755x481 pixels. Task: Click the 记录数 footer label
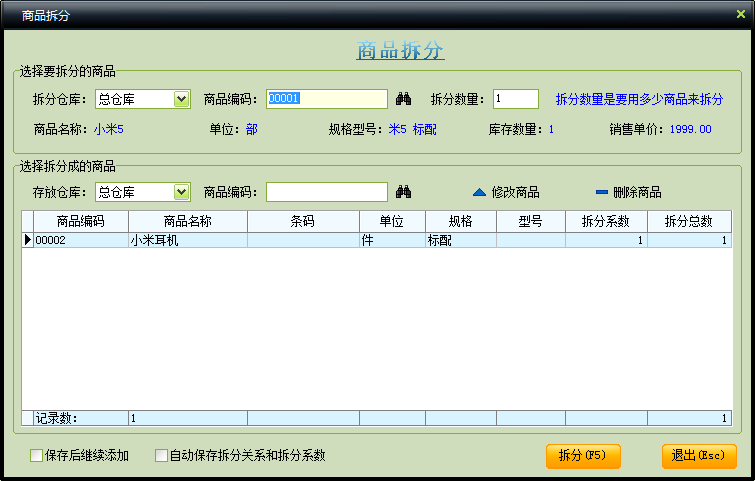click(x=56, y=418)
